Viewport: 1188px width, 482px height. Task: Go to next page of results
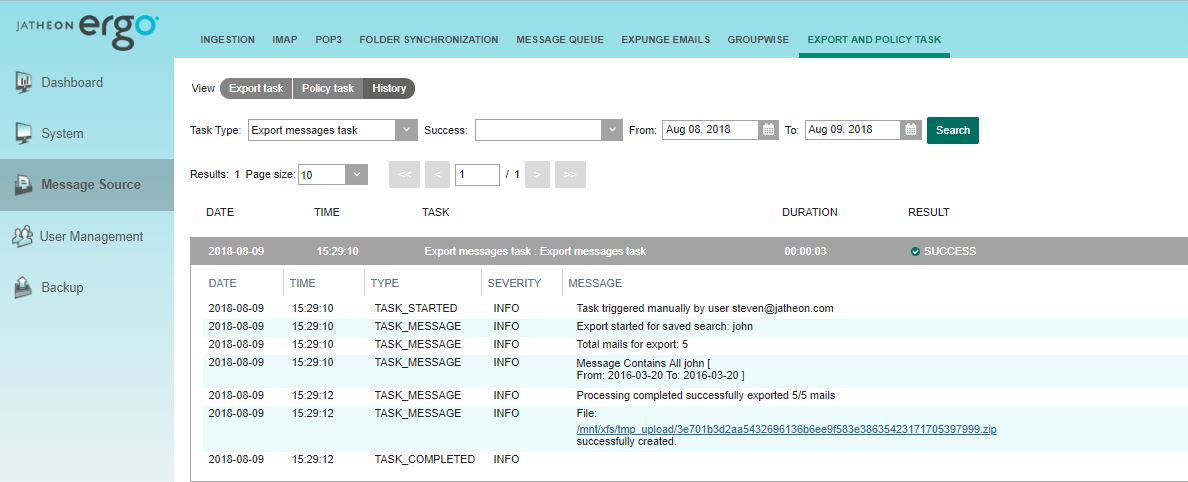click(536, 174)
